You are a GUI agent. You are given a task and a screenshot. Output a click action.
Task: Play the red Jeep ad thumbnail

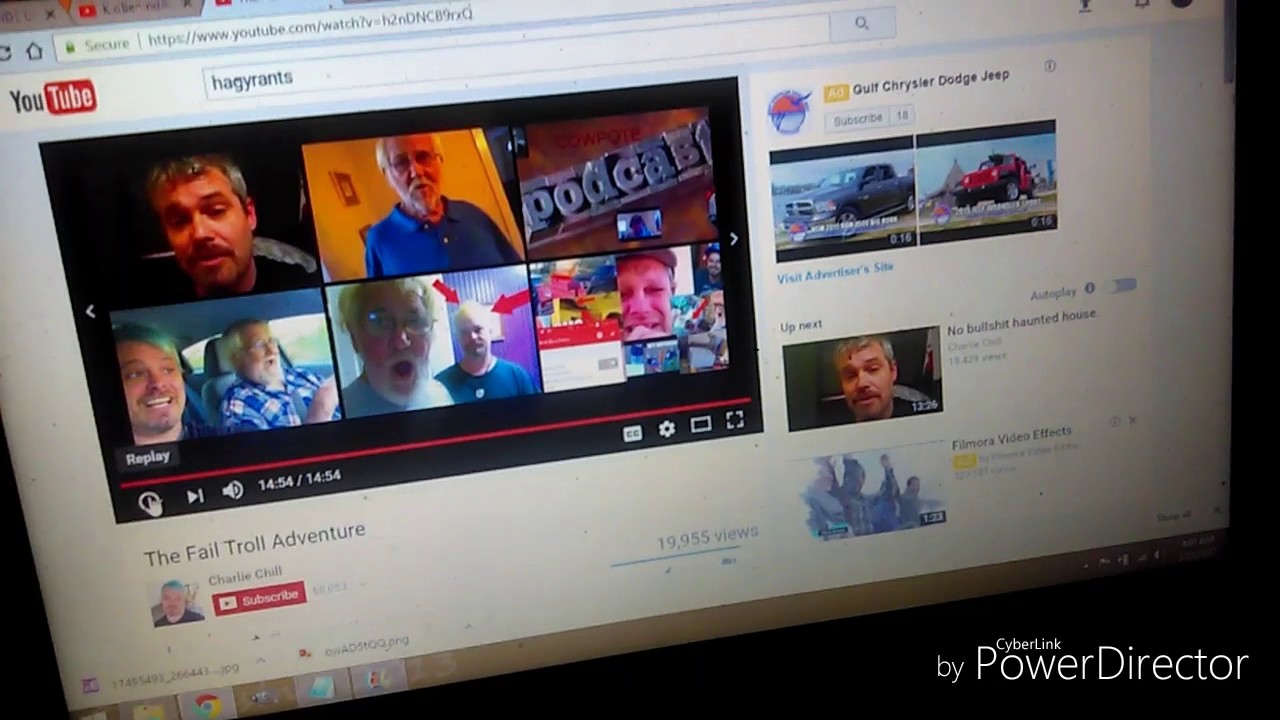click(987, 181)
